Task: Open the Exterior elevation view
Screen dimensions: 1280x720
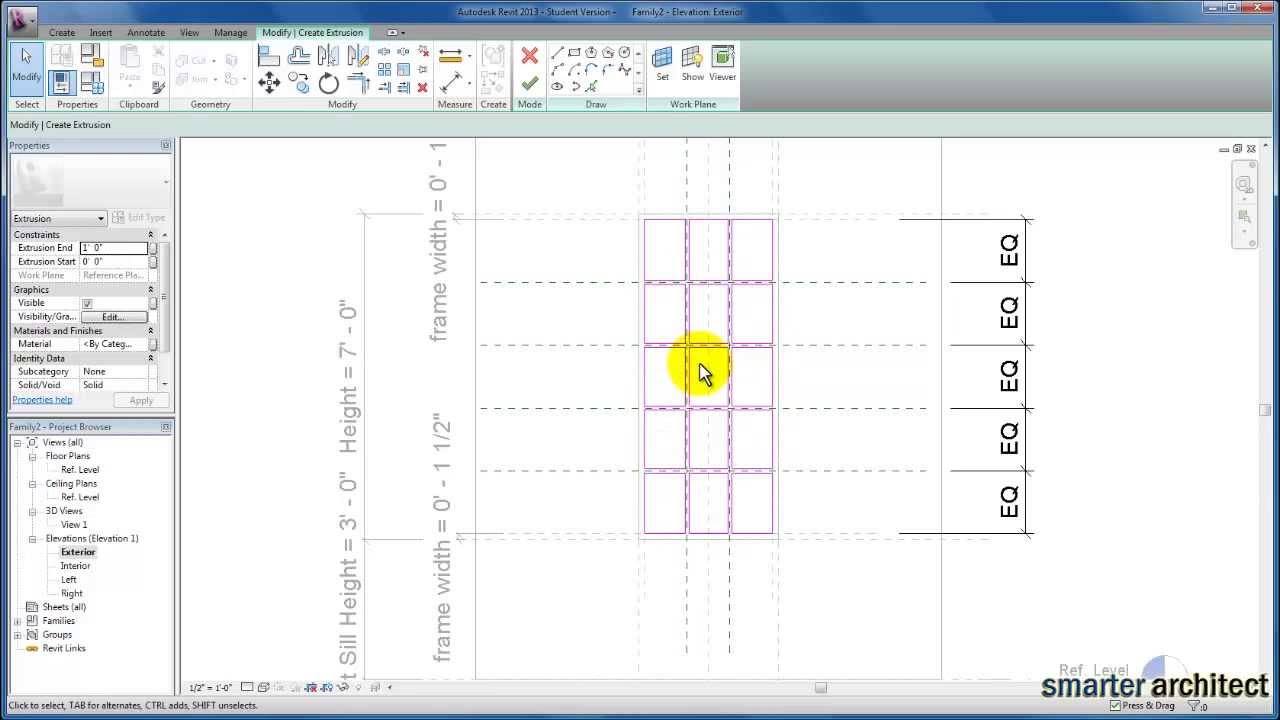Action: coord(78,552)
